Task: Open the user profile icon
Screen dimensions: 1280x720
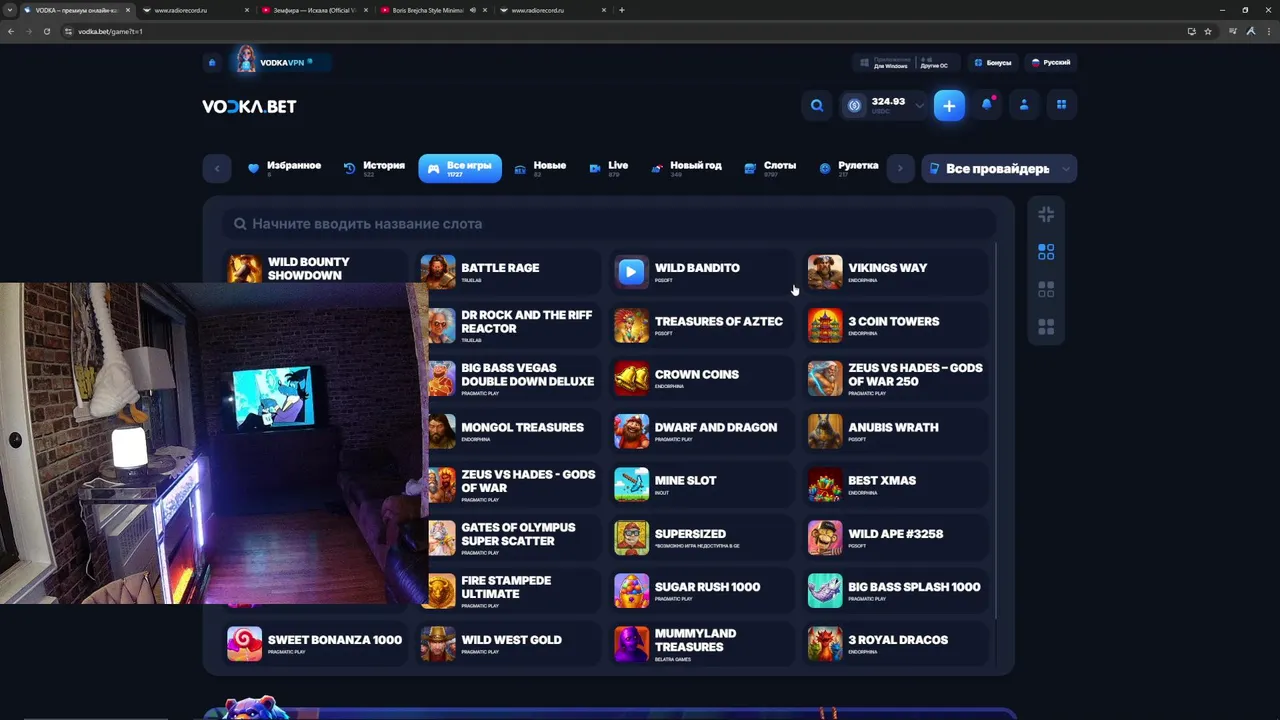Action: coord(1024,105)
